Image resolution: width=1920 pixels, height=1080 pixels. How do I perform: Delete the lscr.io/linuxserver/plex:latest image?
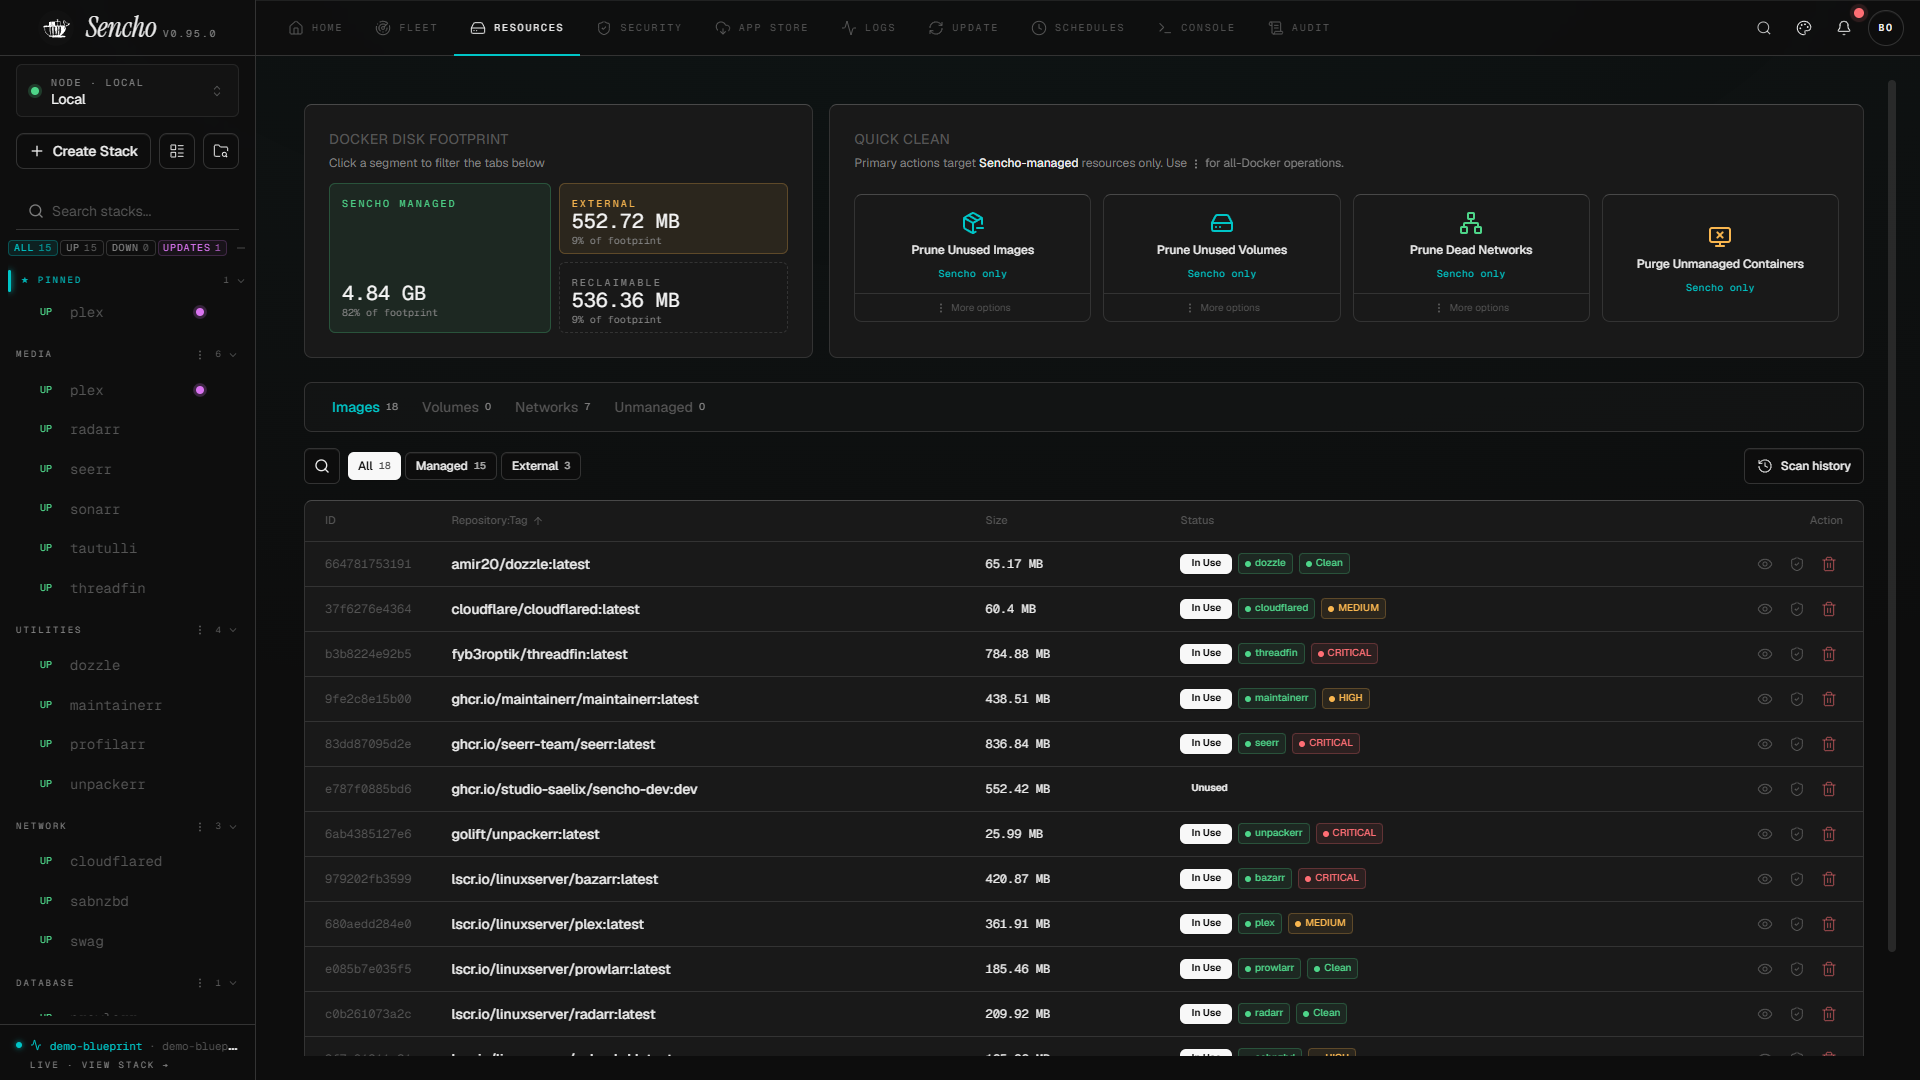point(1829,924)
